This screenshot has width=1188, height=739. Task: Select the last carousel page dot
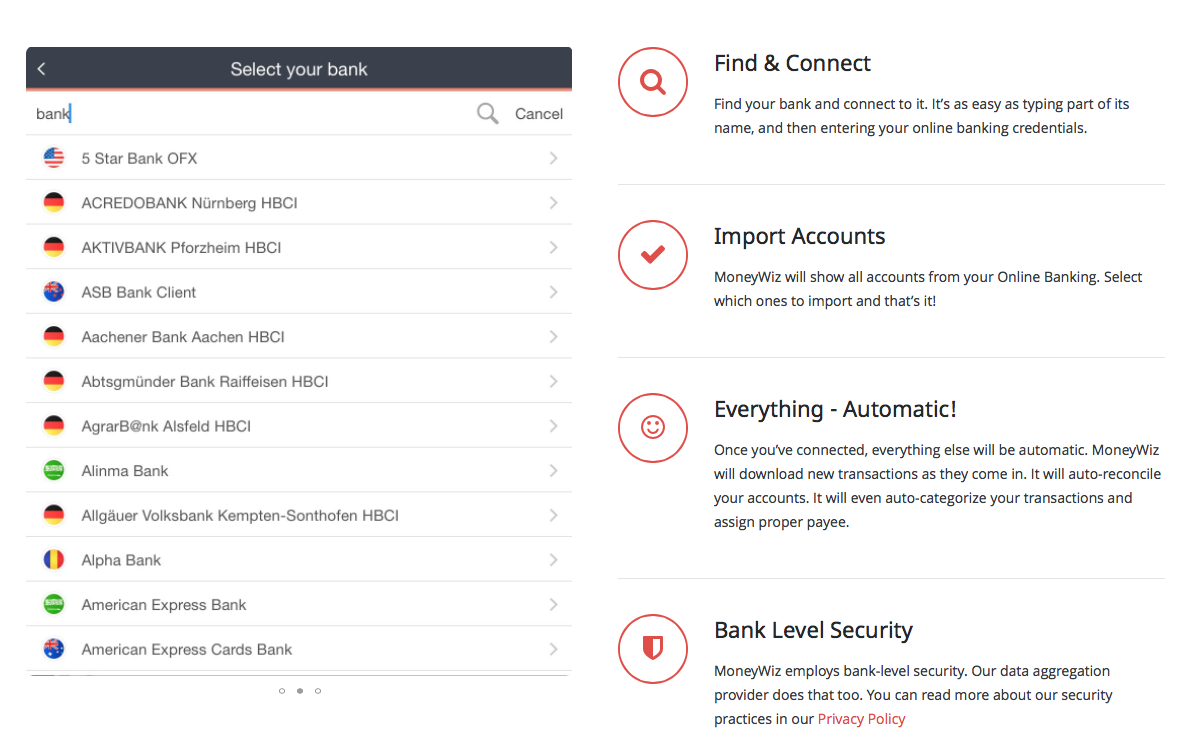318,690
